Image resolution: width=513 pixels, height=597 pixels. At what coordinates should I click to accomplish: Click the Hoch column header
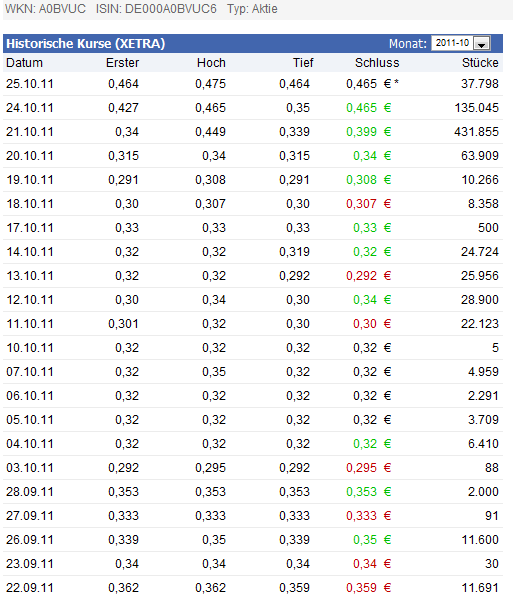(x=211, y=63)
